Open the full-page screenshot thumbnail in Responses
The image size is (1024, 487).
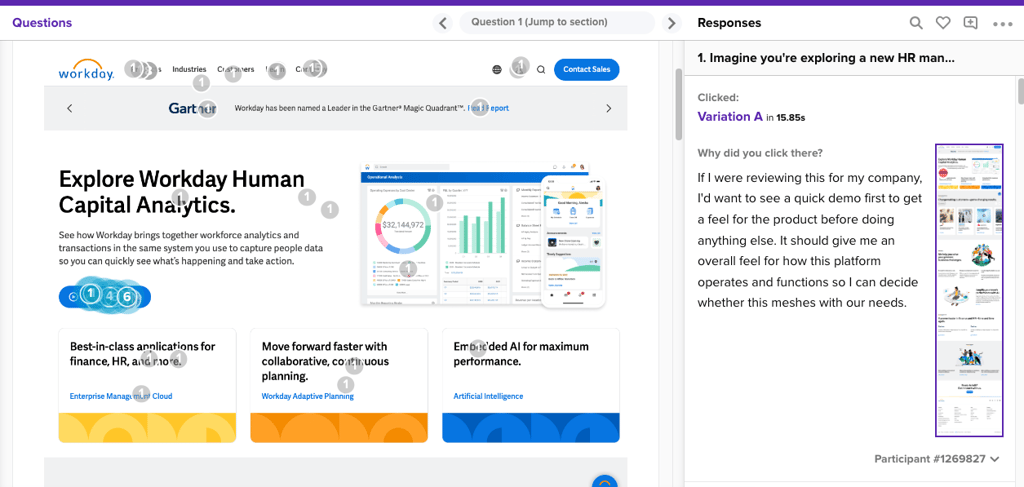click(x=969, y=290)
